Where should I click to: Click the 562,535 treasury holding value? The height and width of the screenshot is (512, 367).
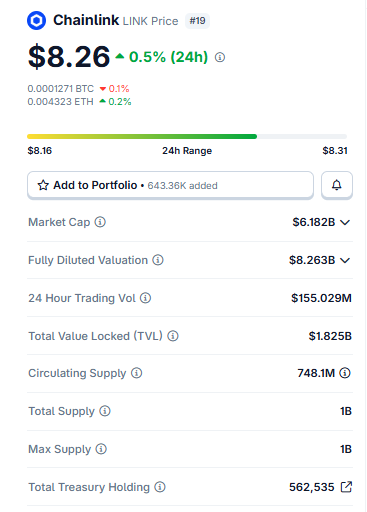point(312,487)
